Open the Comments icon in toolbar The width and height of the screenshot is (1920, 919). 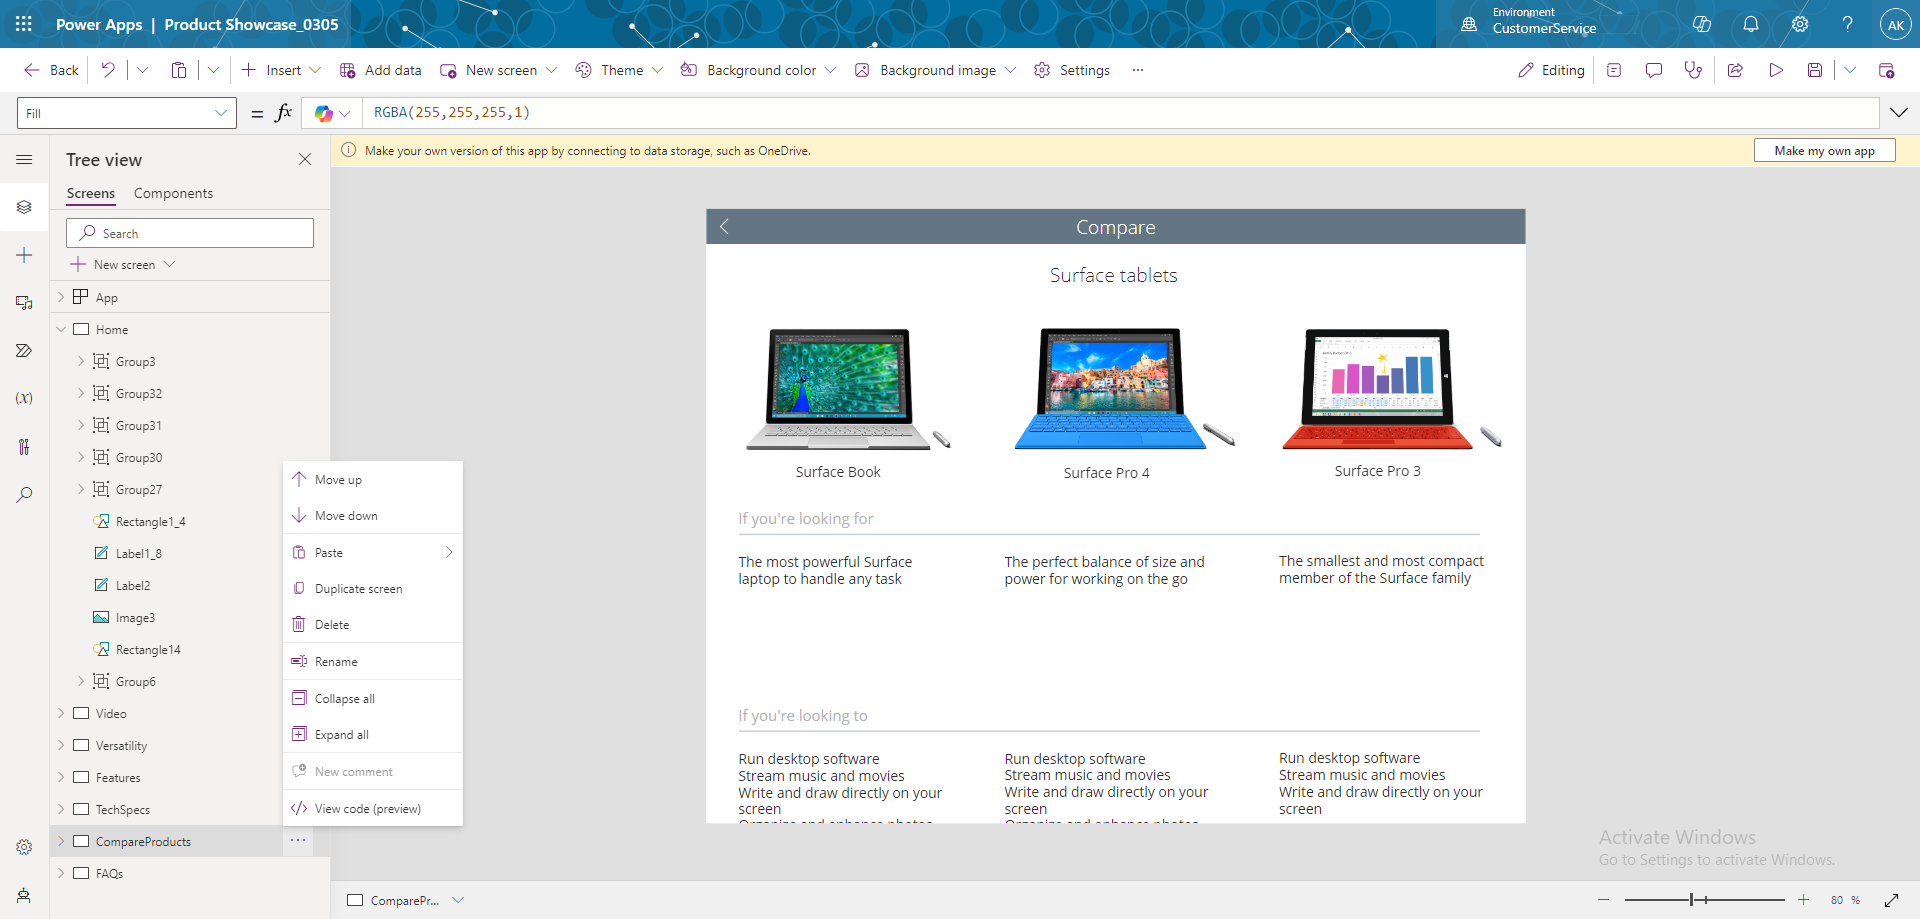(x=1654, y=70)
